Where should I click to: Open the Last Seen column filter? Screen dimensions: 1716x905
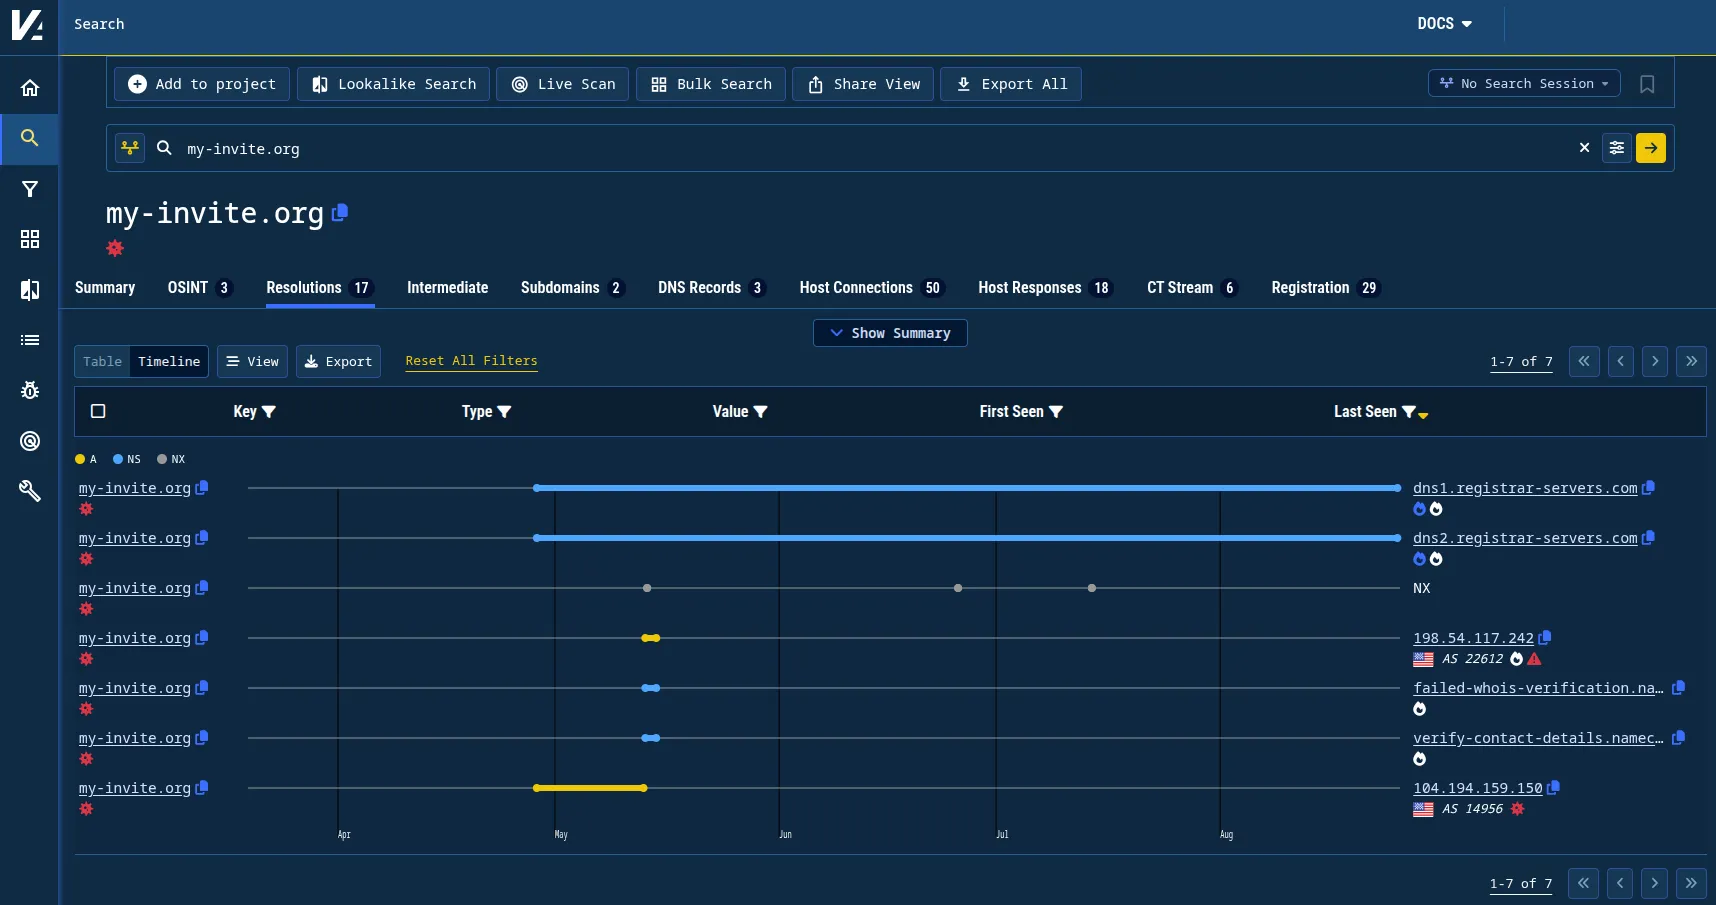click(x=1409, y=412)
